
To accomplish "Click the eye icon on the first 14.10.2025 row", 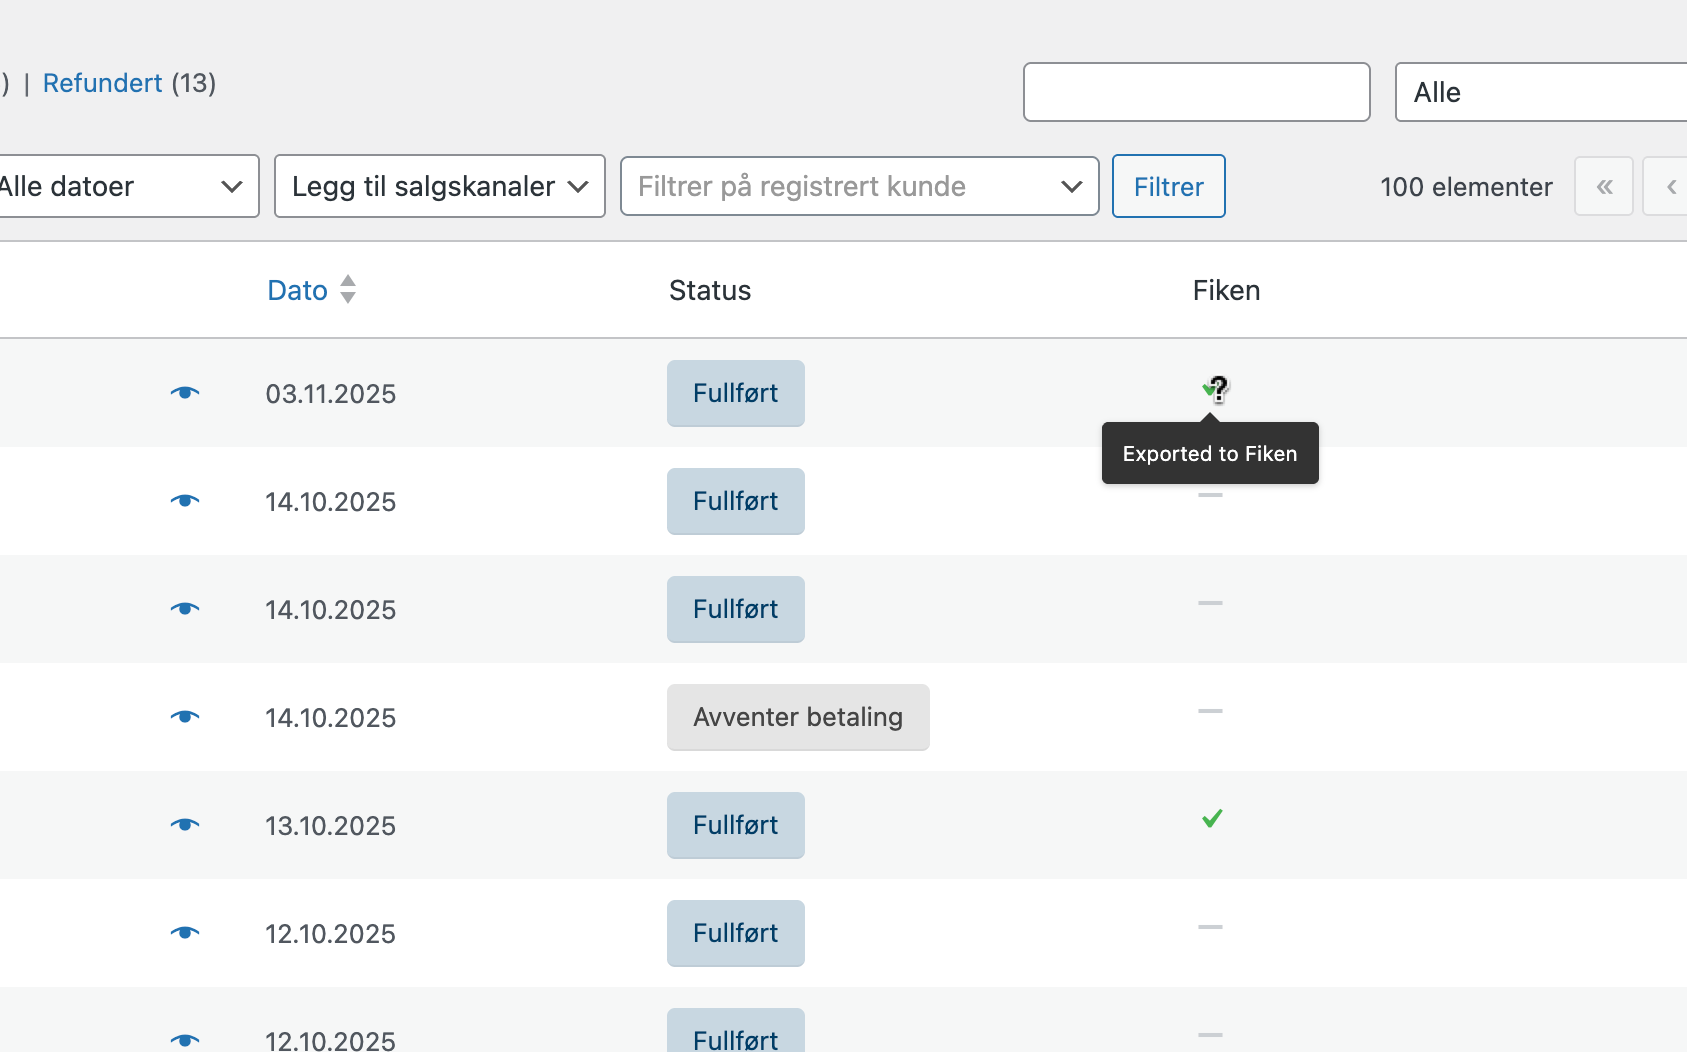I will [x=185, y=501].
